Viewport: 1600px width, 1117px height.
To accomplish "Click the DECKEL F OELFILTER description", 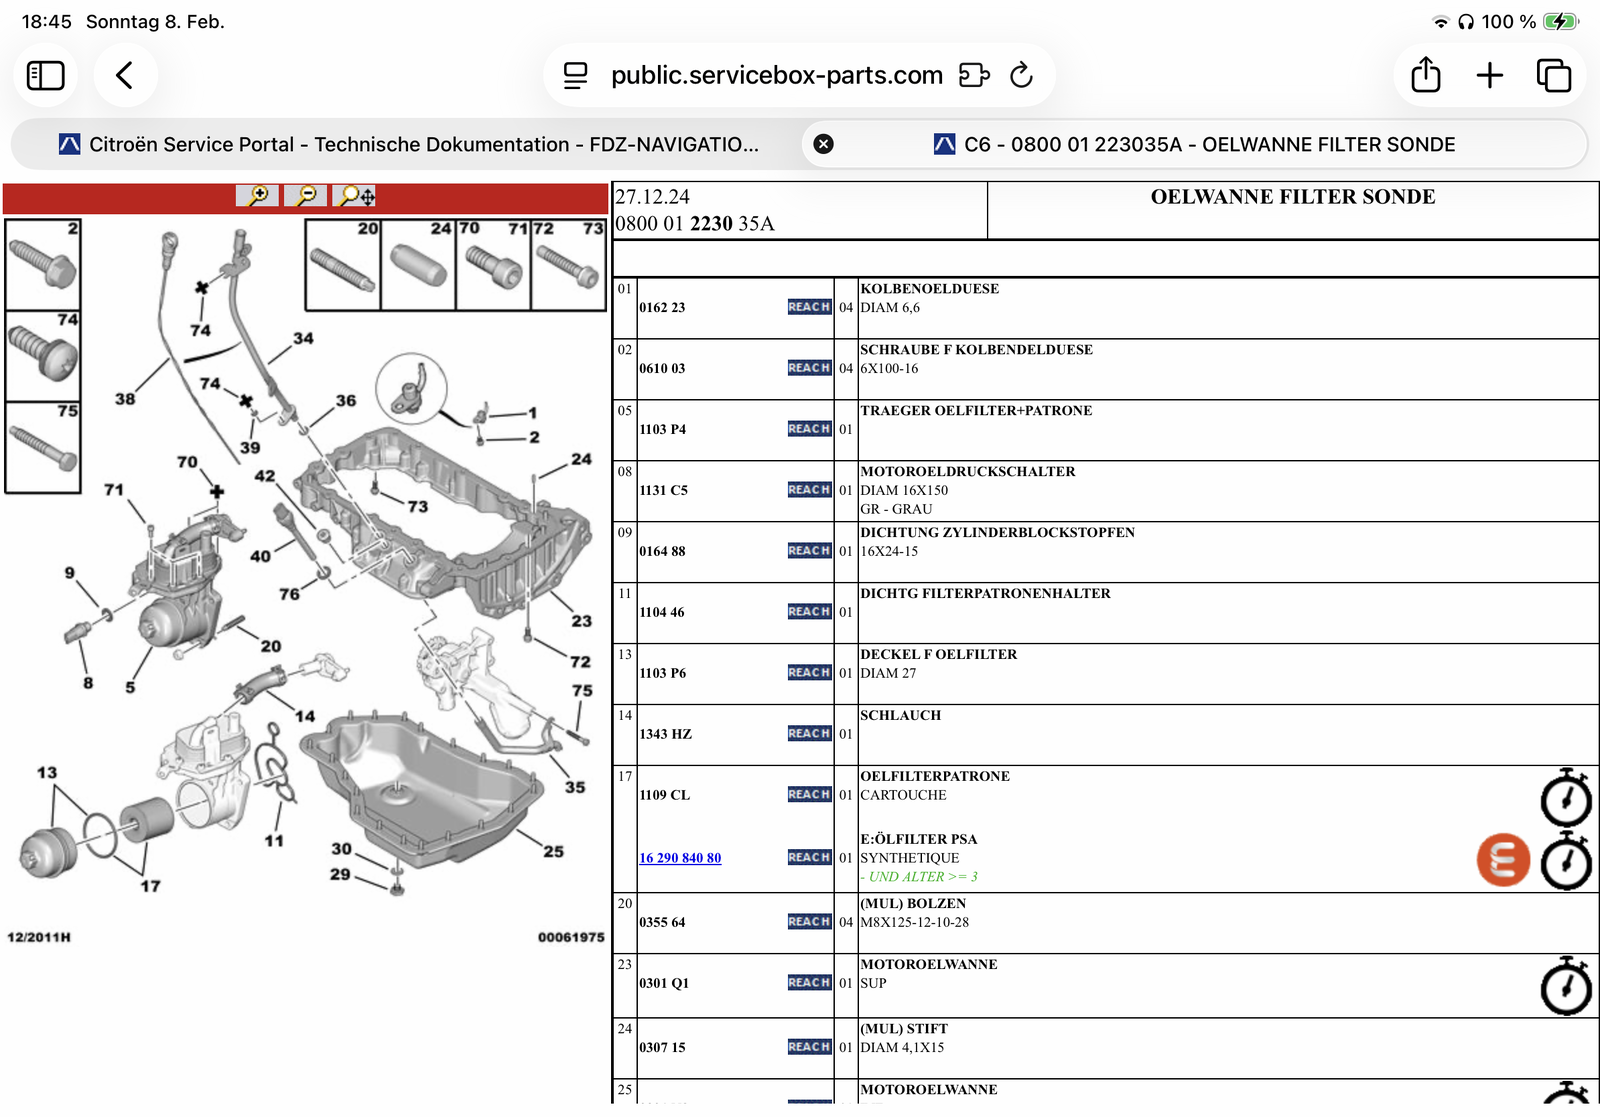I will coord(939,655).
